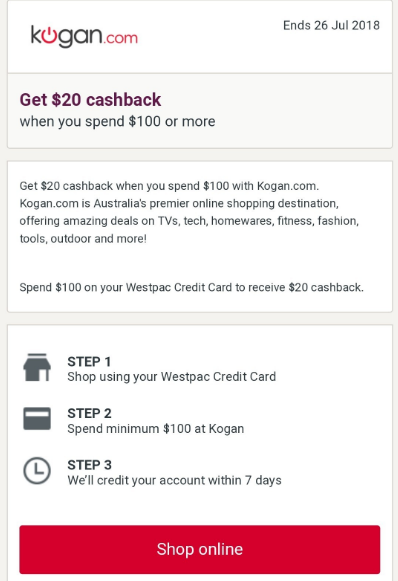Image resolution: width=398 pixels, height=581 pixels.
Task: Select 'Spend minimum $100 at Kogan' text
Action: [x=156, y=429]
